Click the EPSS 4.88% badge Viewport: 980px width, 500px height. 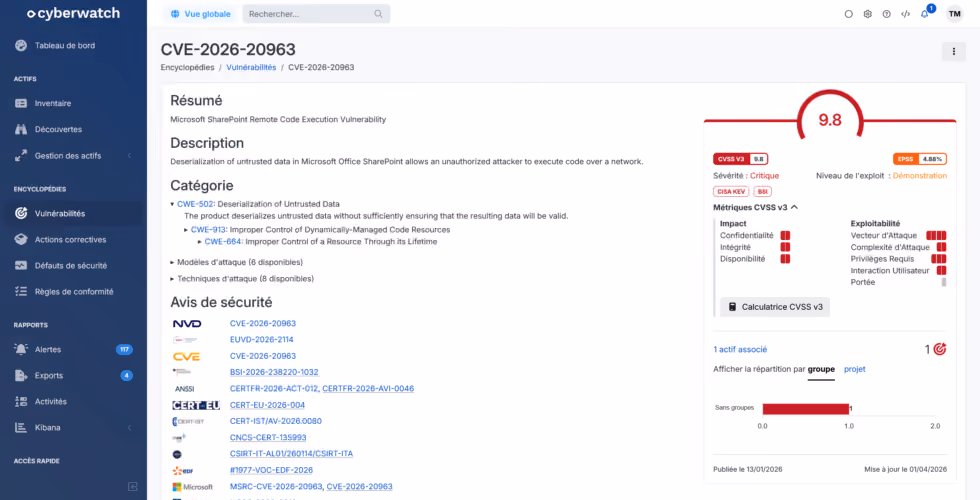click(x=920, y=159)
